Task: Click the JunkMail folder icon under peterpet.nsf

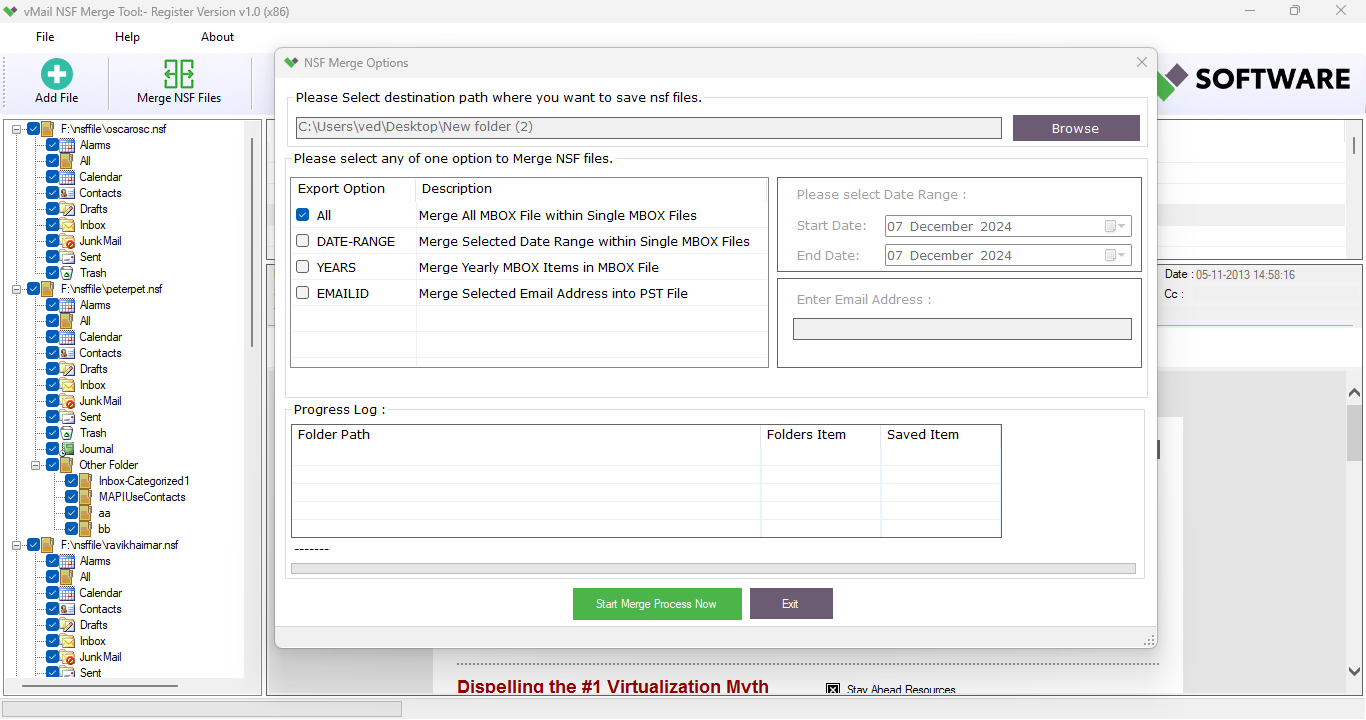Action: 67,401
